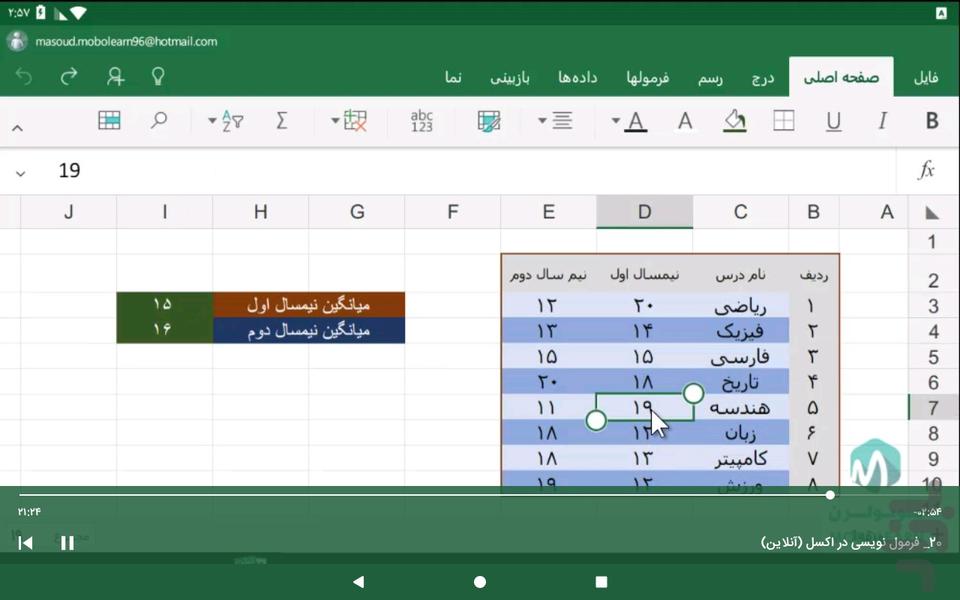The width and height of the screenshot is (960, 600).
Task: Open the cell borders tool
Action: pyautogui.click(x=784, y=121)
